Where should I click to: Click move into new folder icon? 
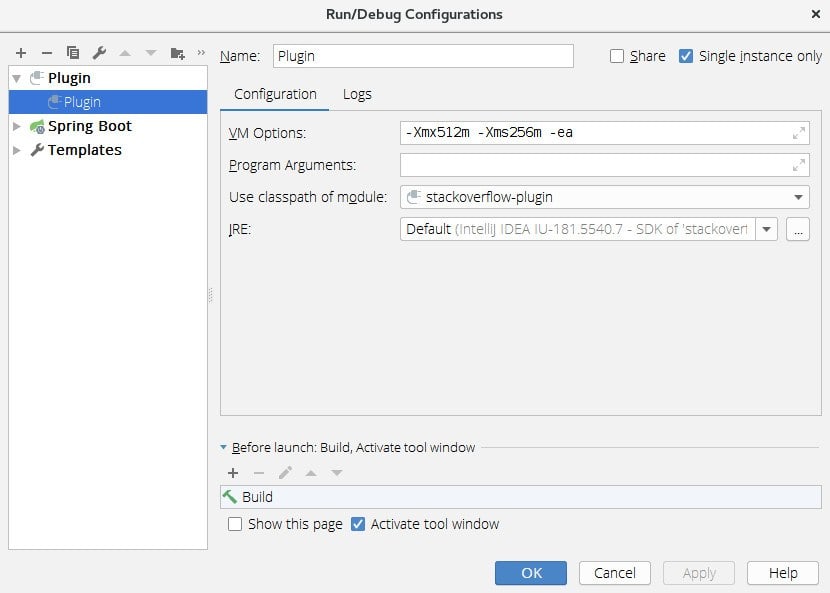pos(177,53)
